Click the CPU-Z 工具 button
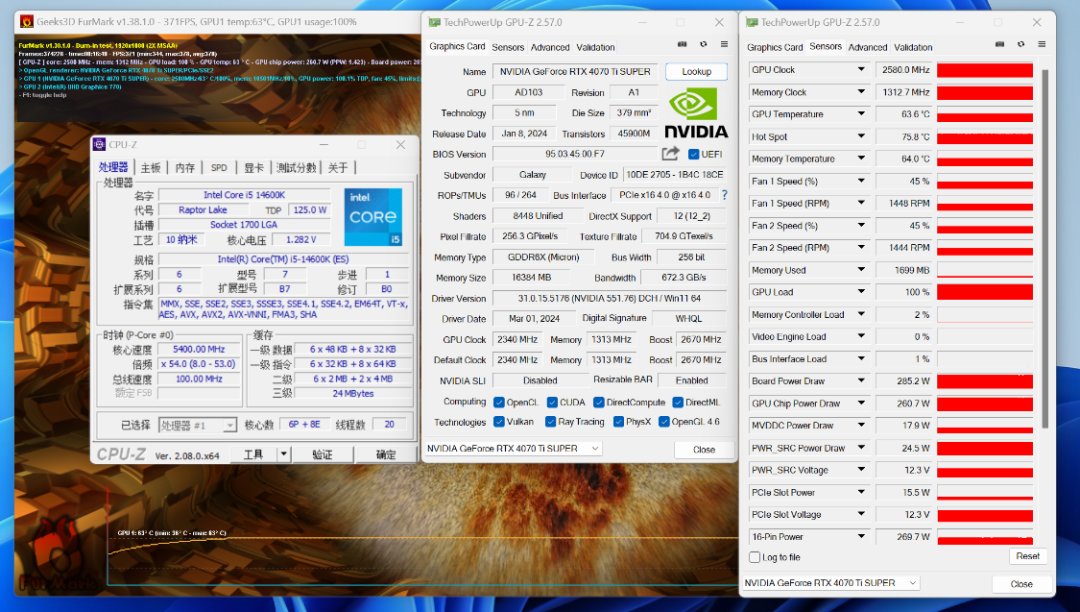1080x612 pixels. click(253, 454)
